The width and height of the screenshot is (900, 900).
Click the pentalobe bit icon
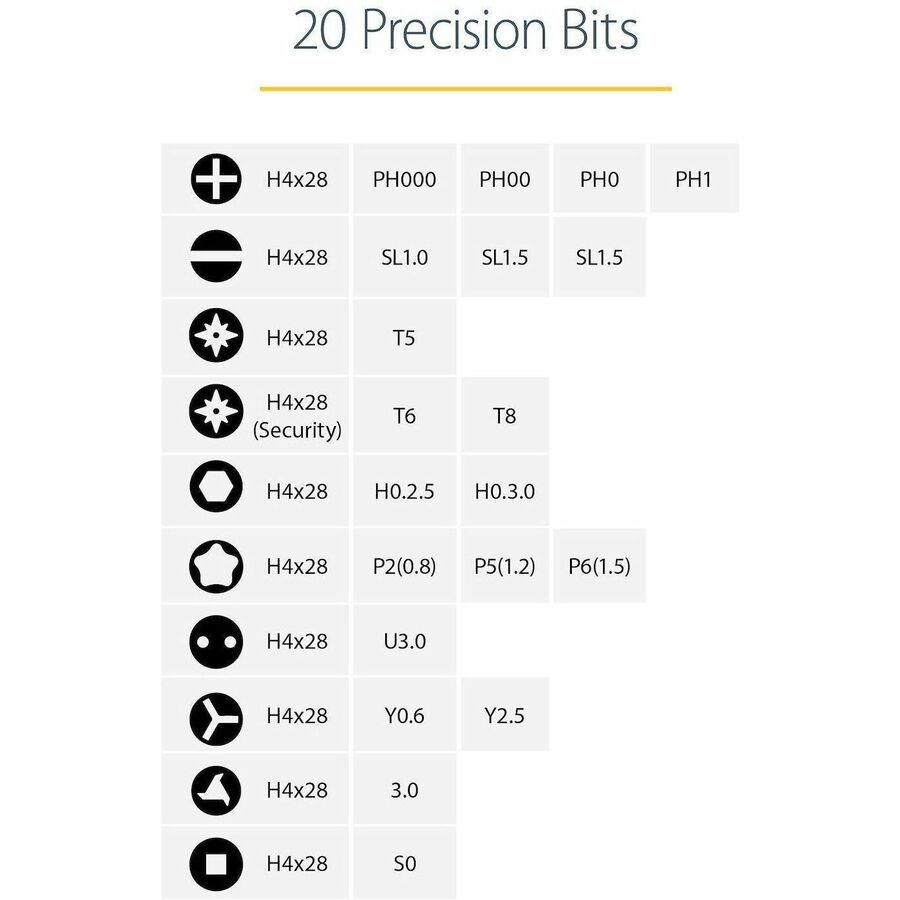(216, 566)
